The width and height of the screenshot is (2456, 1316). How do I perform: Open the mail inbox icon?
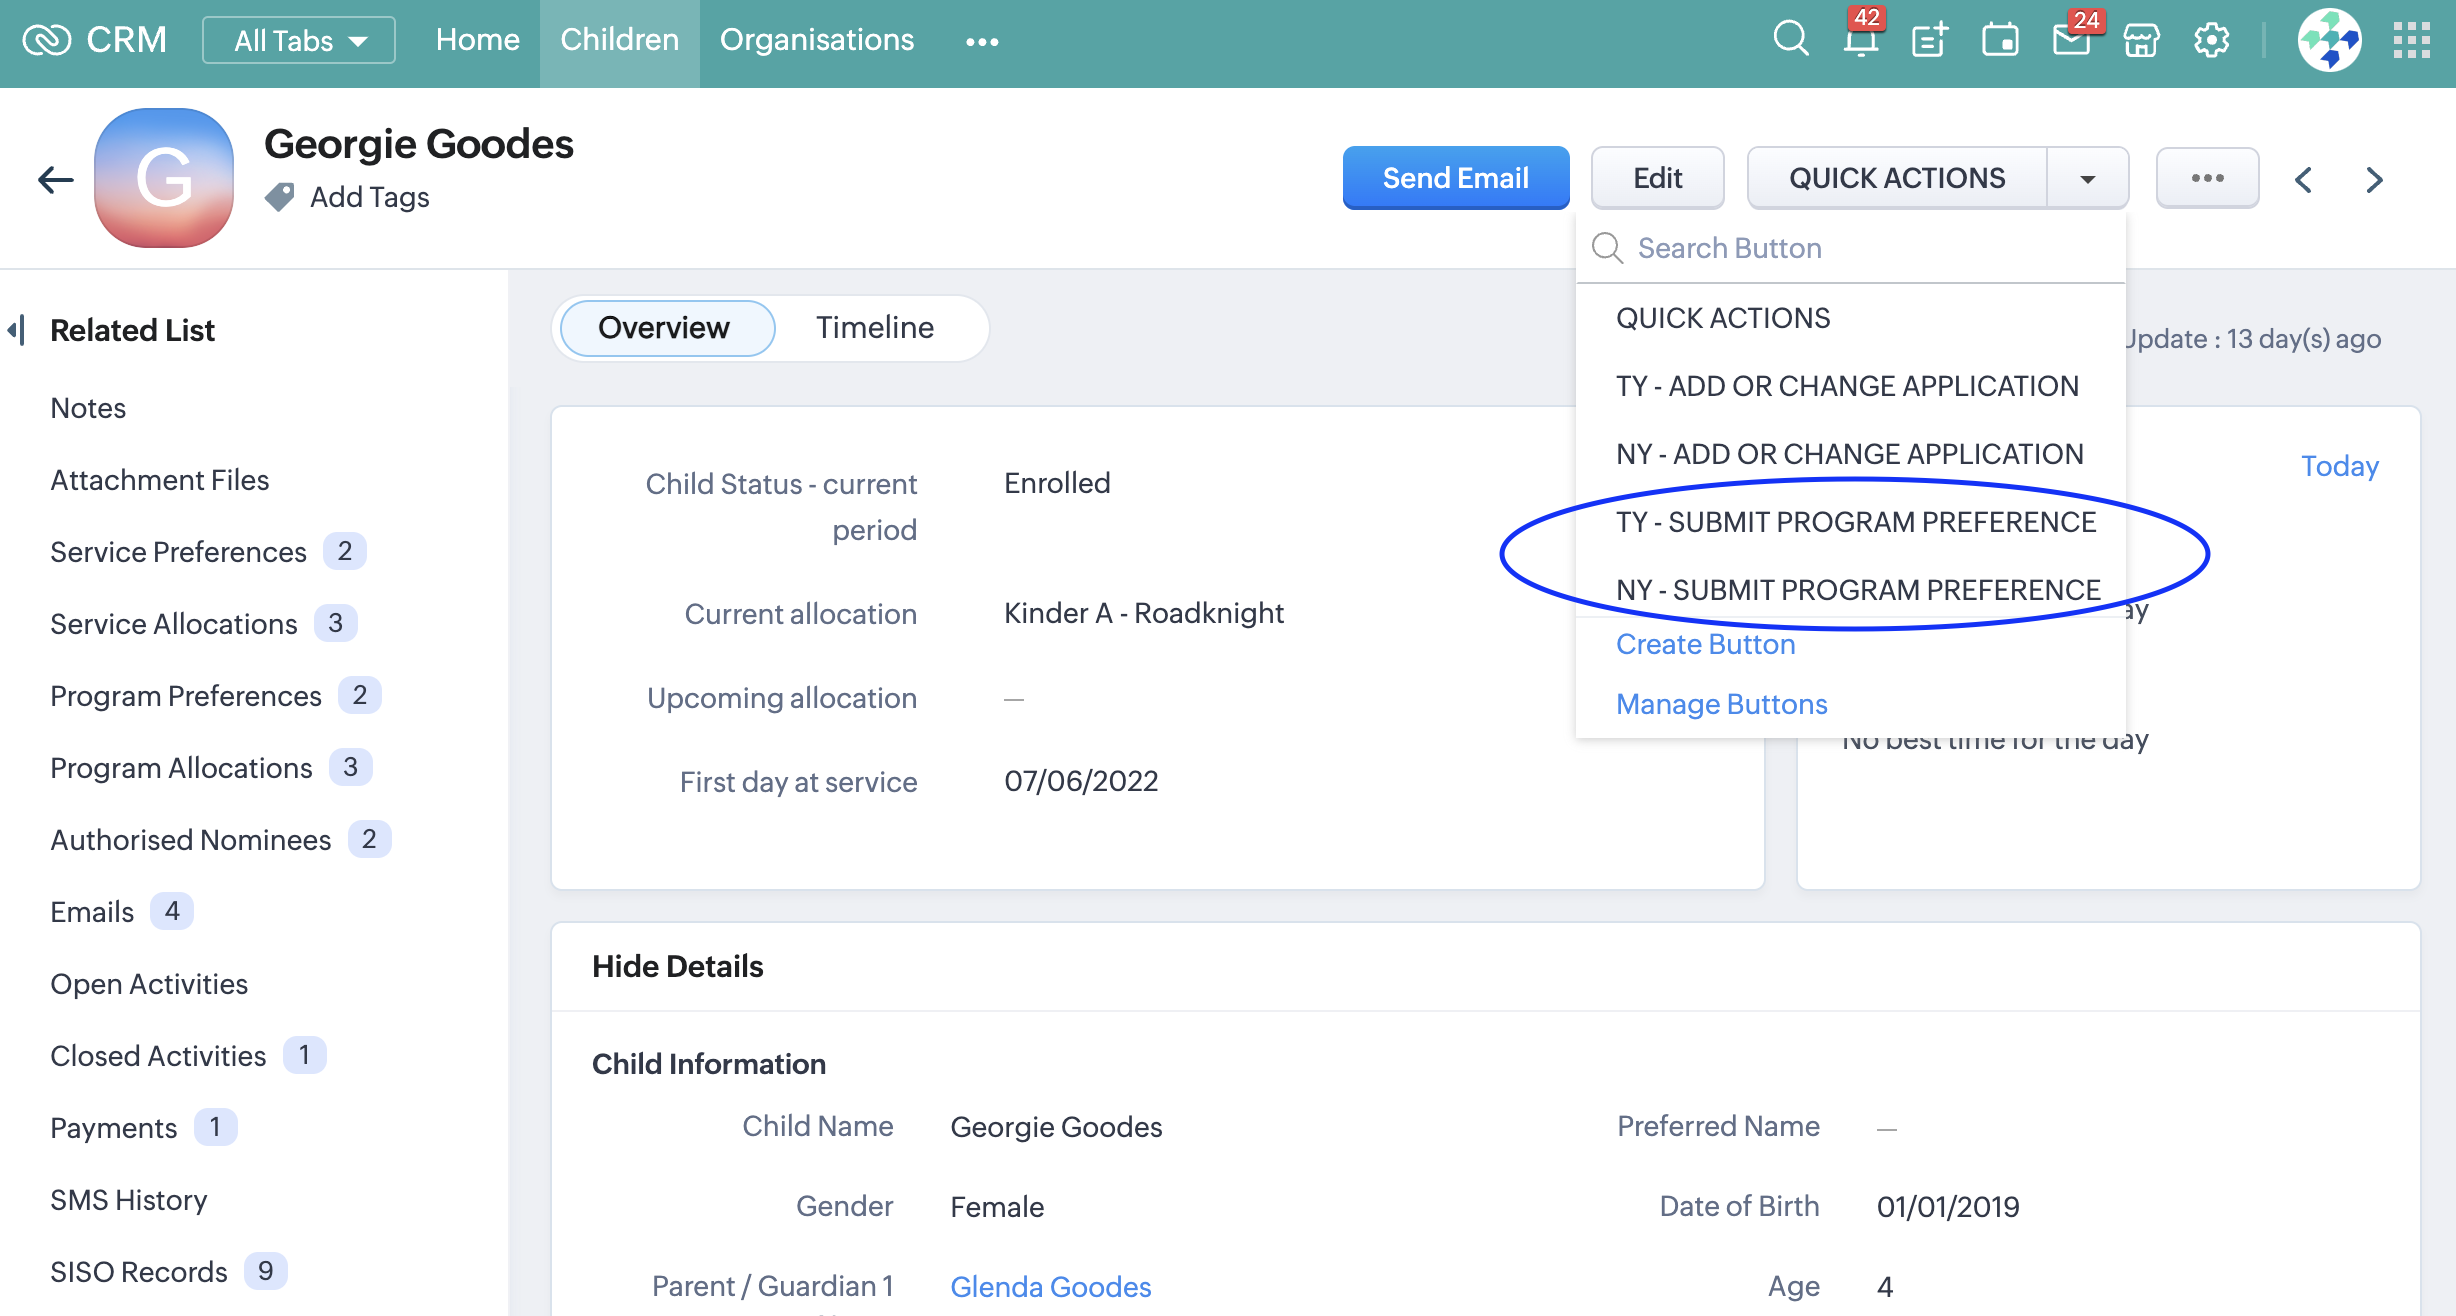tap(2070, 40)
